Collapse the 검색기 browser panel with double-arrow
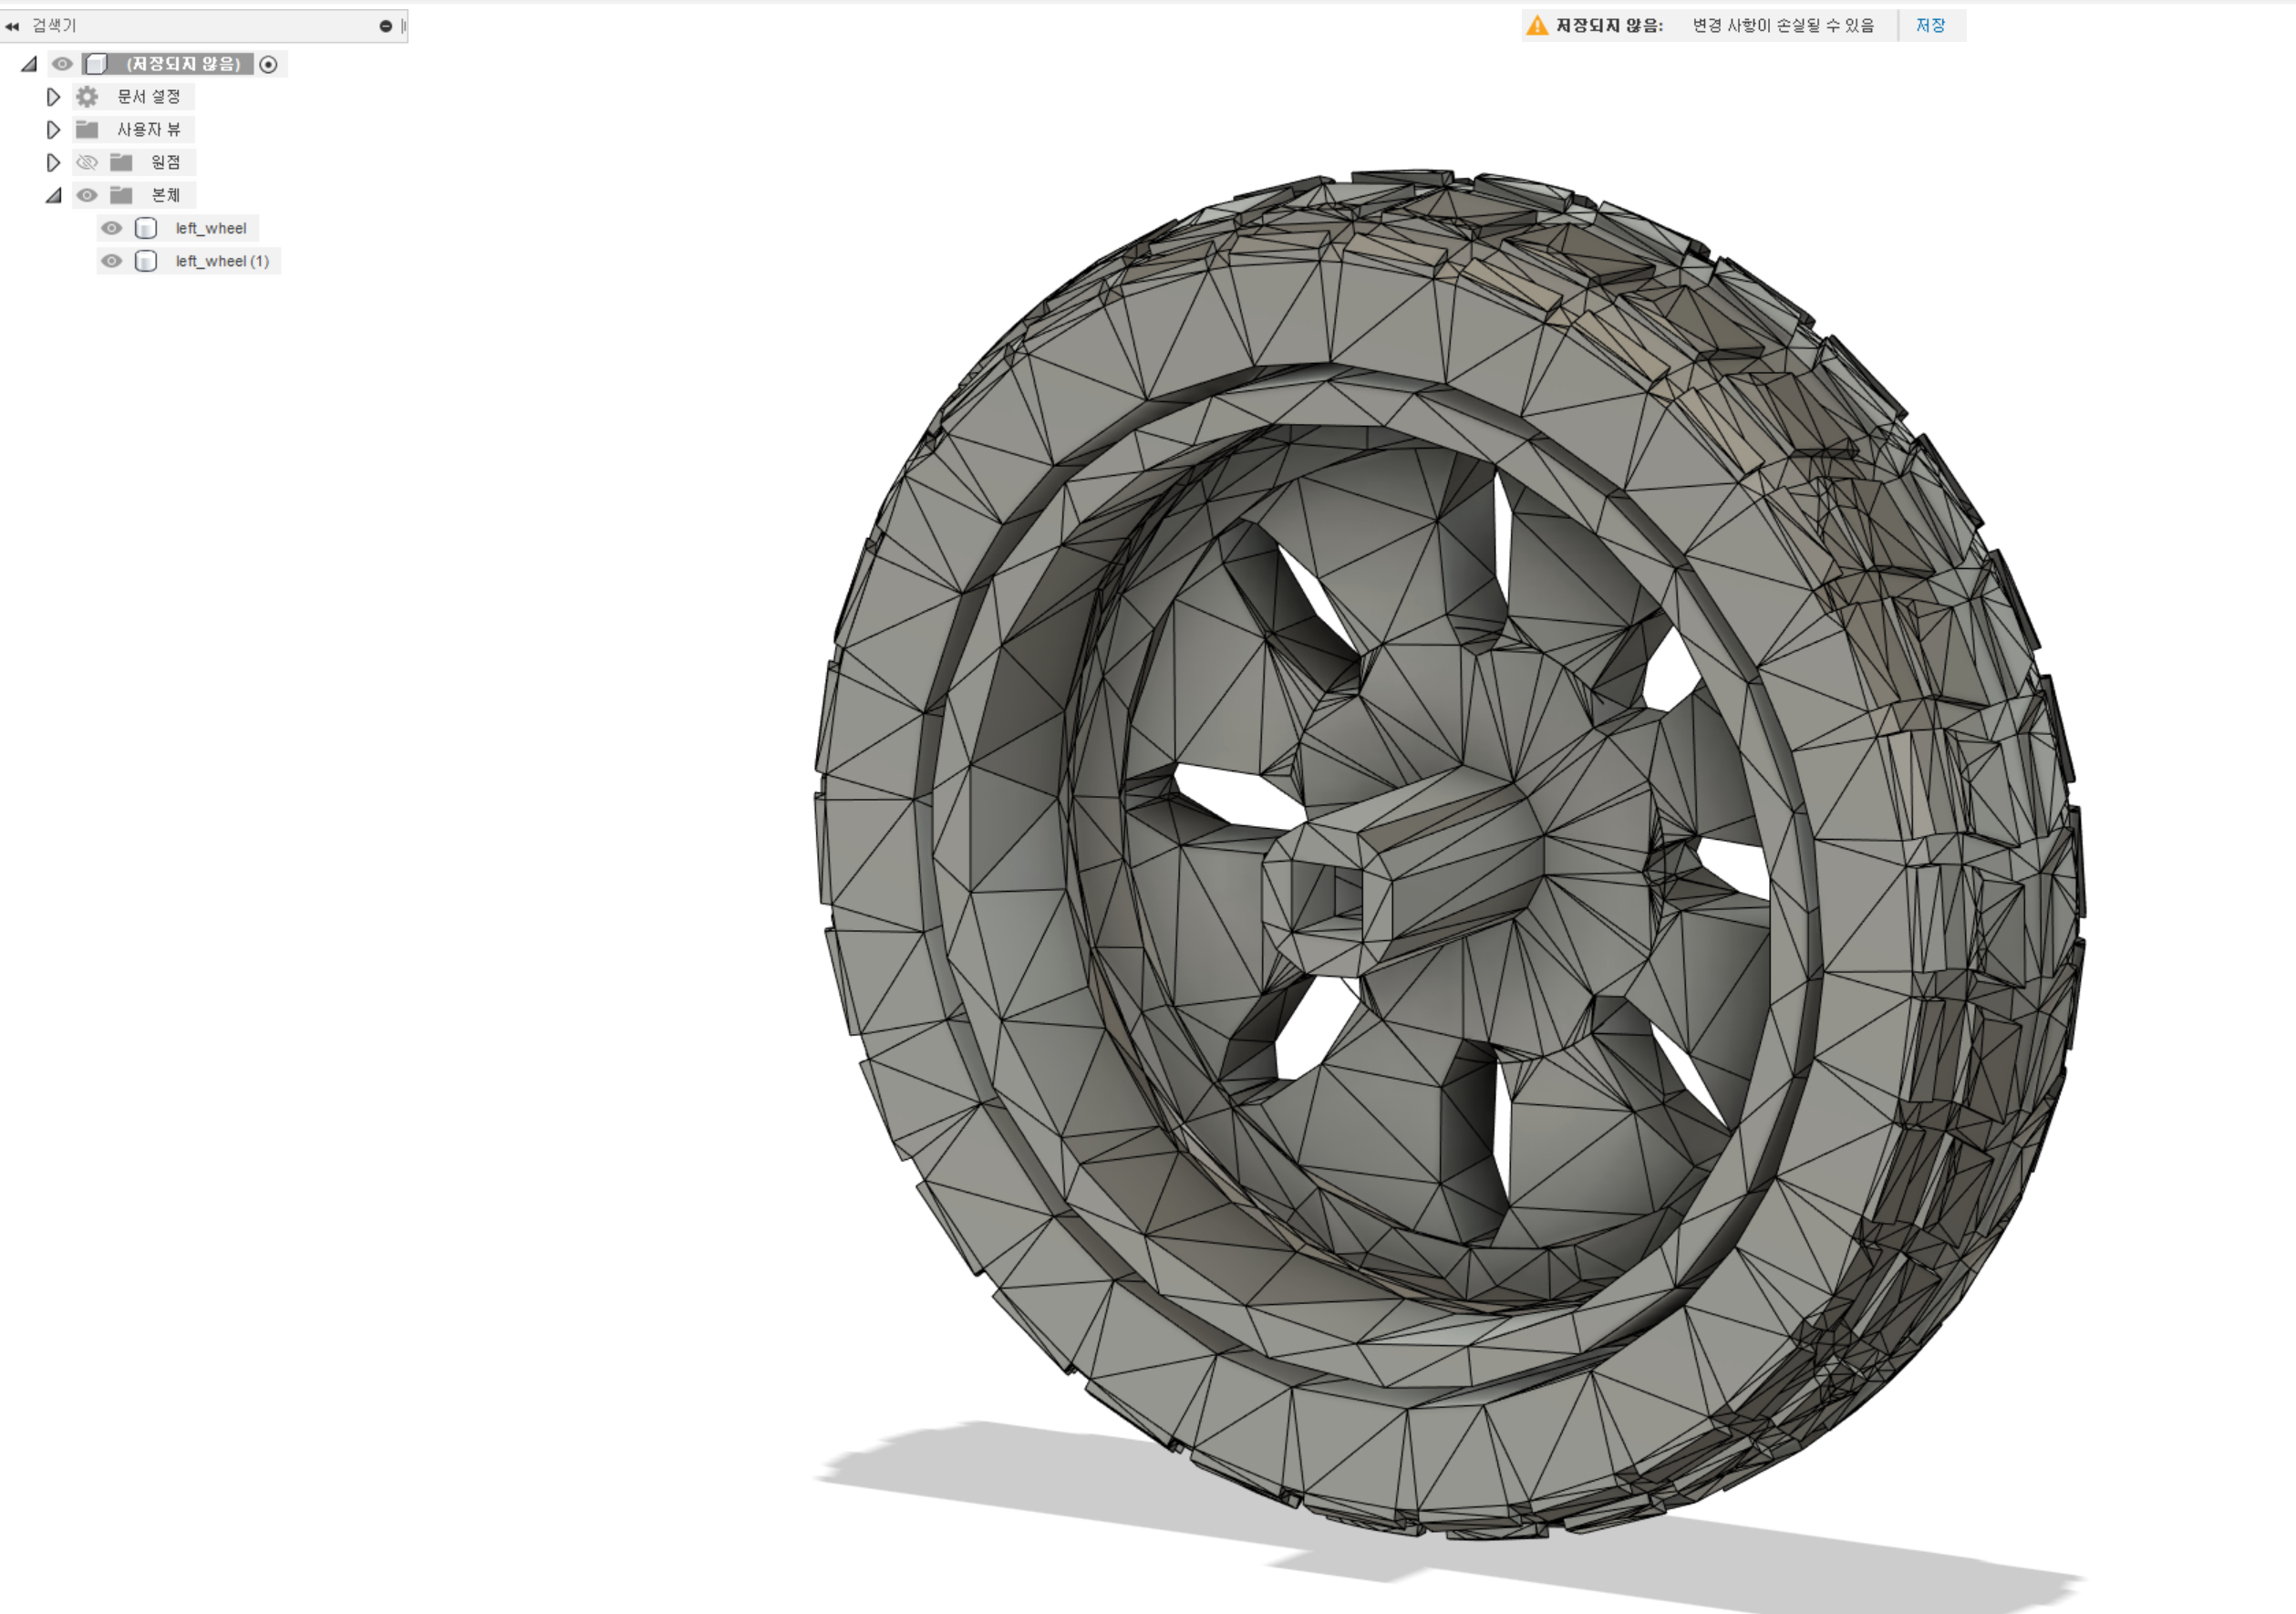Viewport: 2296px width, 1614px height. tap(12, 26)
